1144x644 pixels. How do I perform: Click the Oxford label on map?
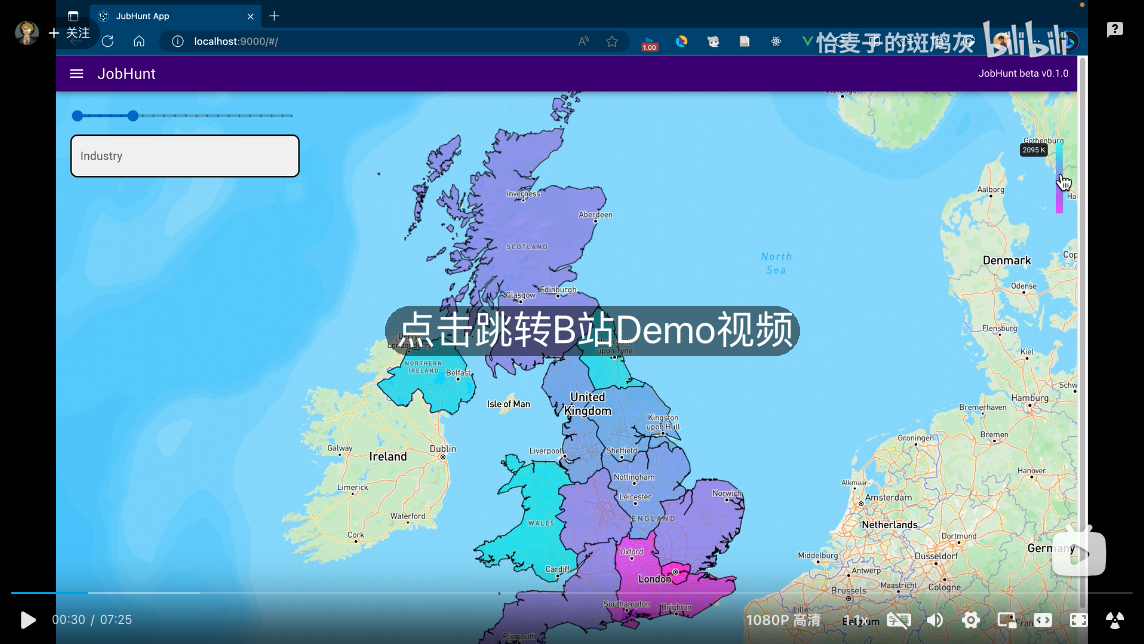pyautogui.click(x=632, y=551)
